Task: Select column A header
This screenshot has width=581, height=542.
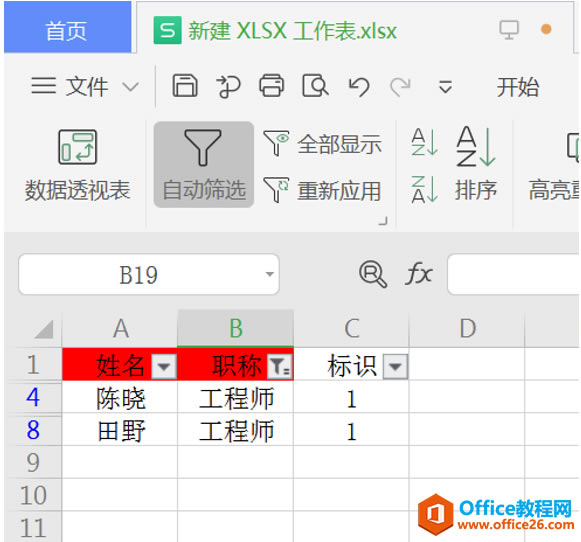Action: point(120,328)
